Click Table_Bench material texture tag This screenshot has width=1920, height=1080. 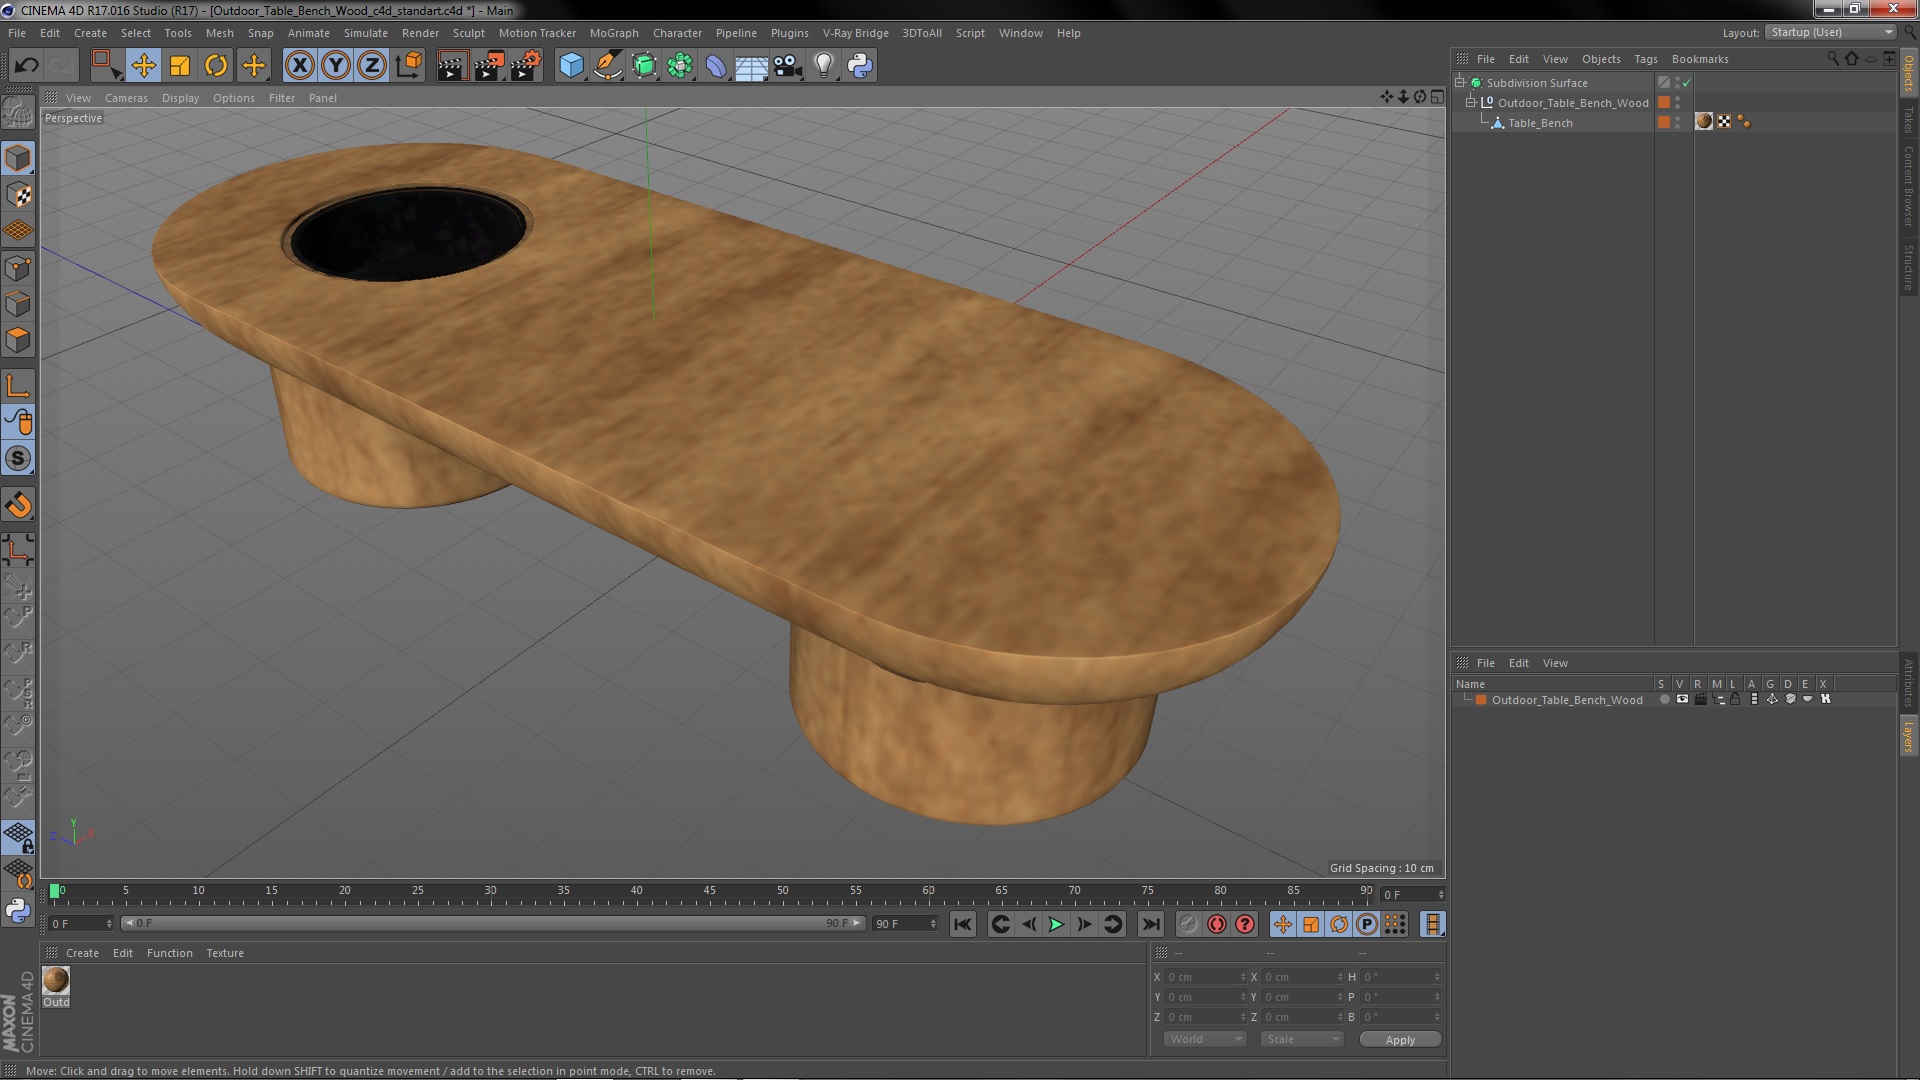pyautogui.click(x=1704, y=121)
